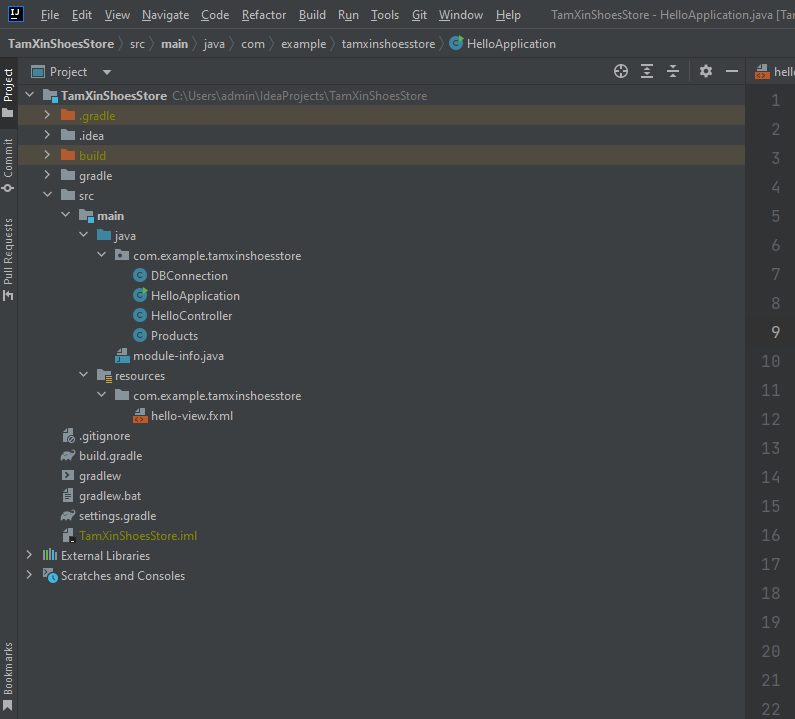The image size is (795, 719).
Task: Open the Build menu
Action: pyautogui.click(x=312, y=15)
